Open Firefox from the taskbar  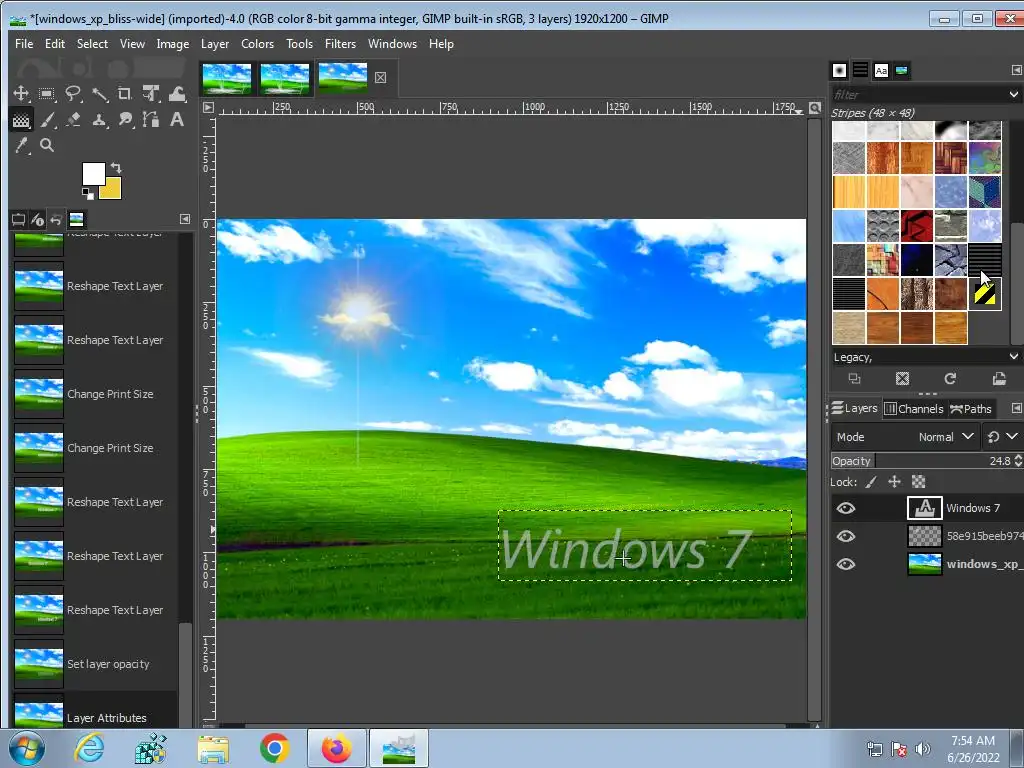[x=336, y=748]
